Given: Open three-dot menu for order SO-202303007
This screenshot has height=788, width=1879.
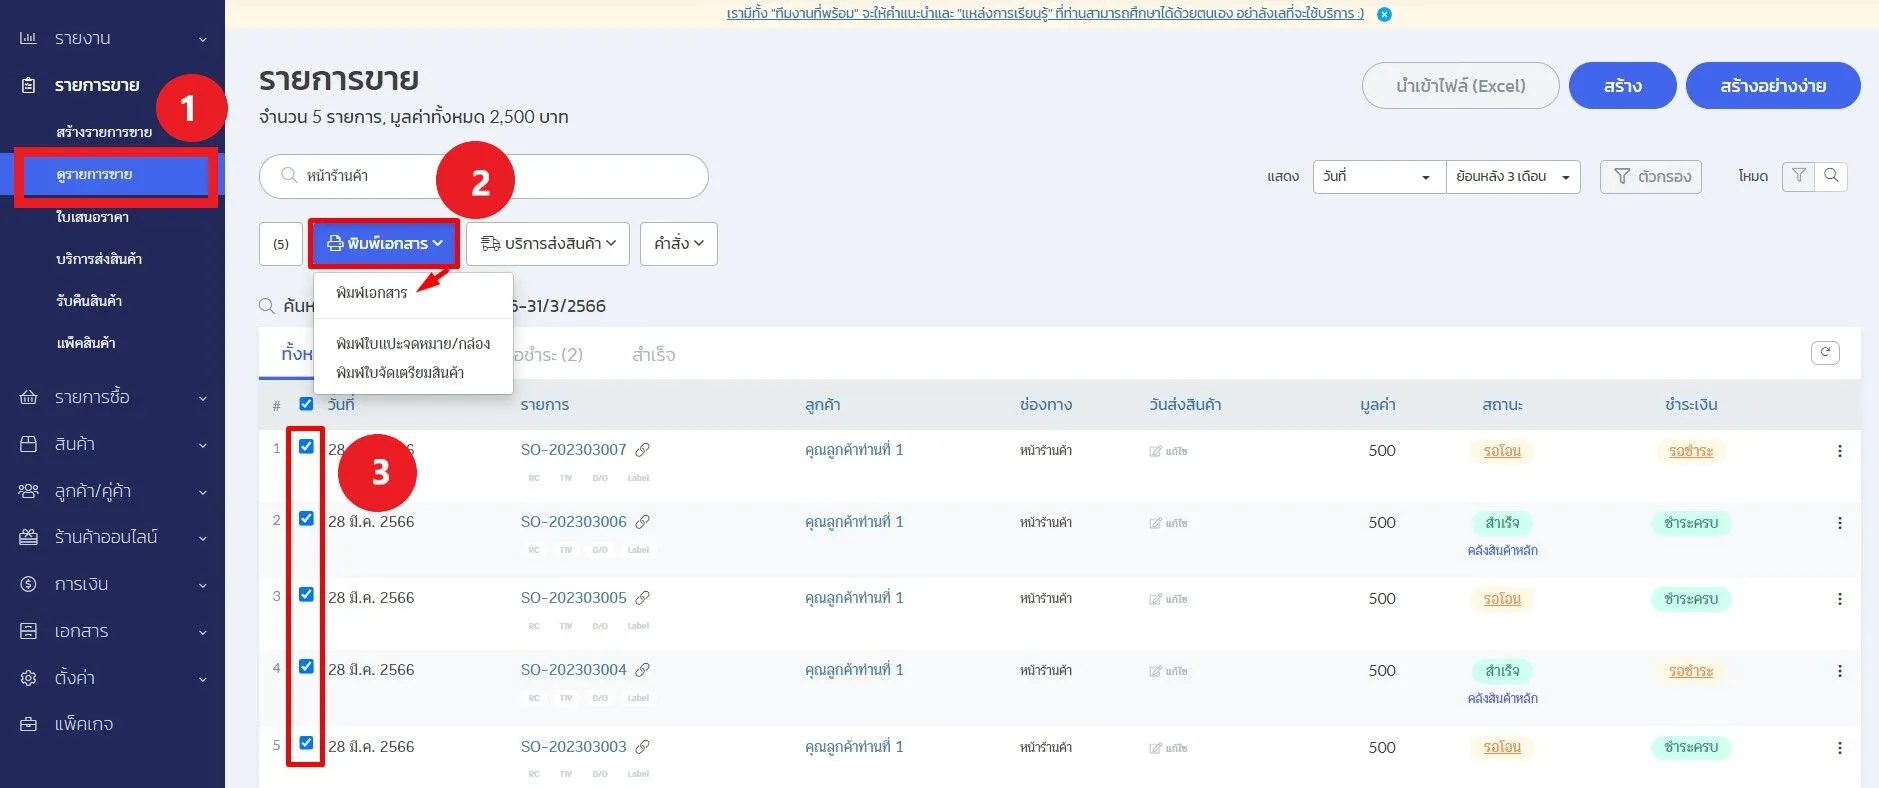Looking at the screenshot, I should click(x=1839, y=451).
